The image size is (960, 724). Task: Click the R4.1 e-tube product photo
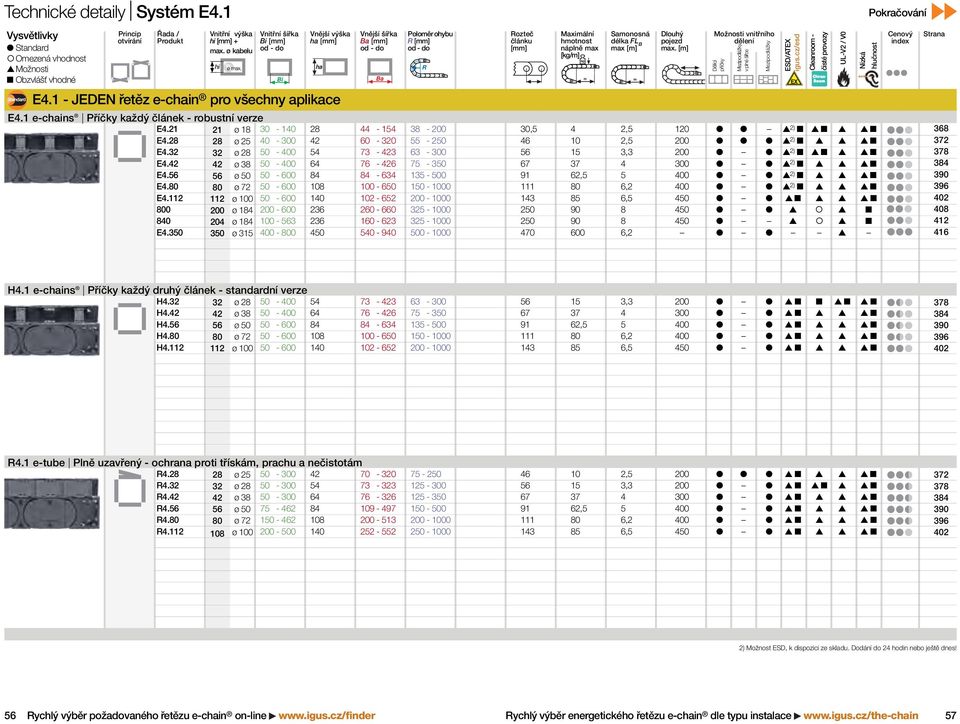pos(52,504)
